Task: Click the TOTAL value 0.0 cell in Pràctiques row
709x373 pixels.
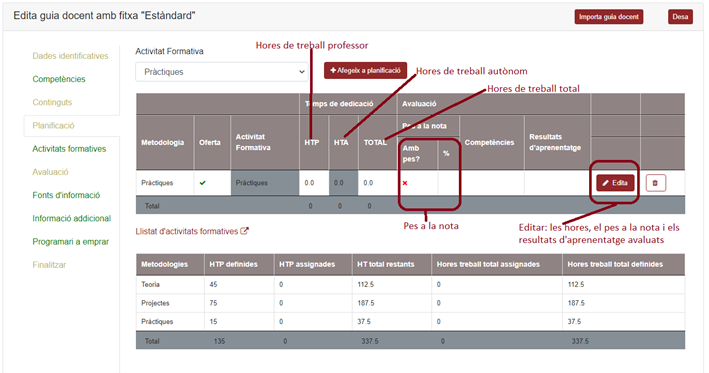Action: [378, 183]
